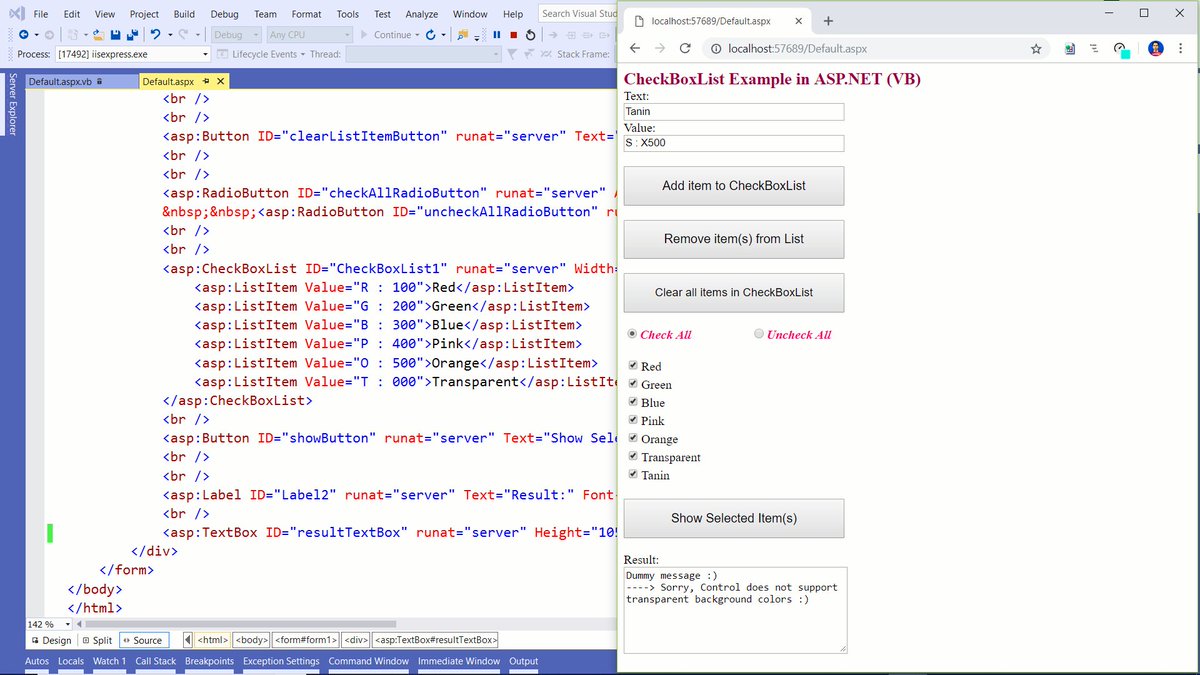Viewport: 1200px width, 675px height.
Task: Uncheck the Red checkbox
Action: pyautogui.click(x=633, y=366)
